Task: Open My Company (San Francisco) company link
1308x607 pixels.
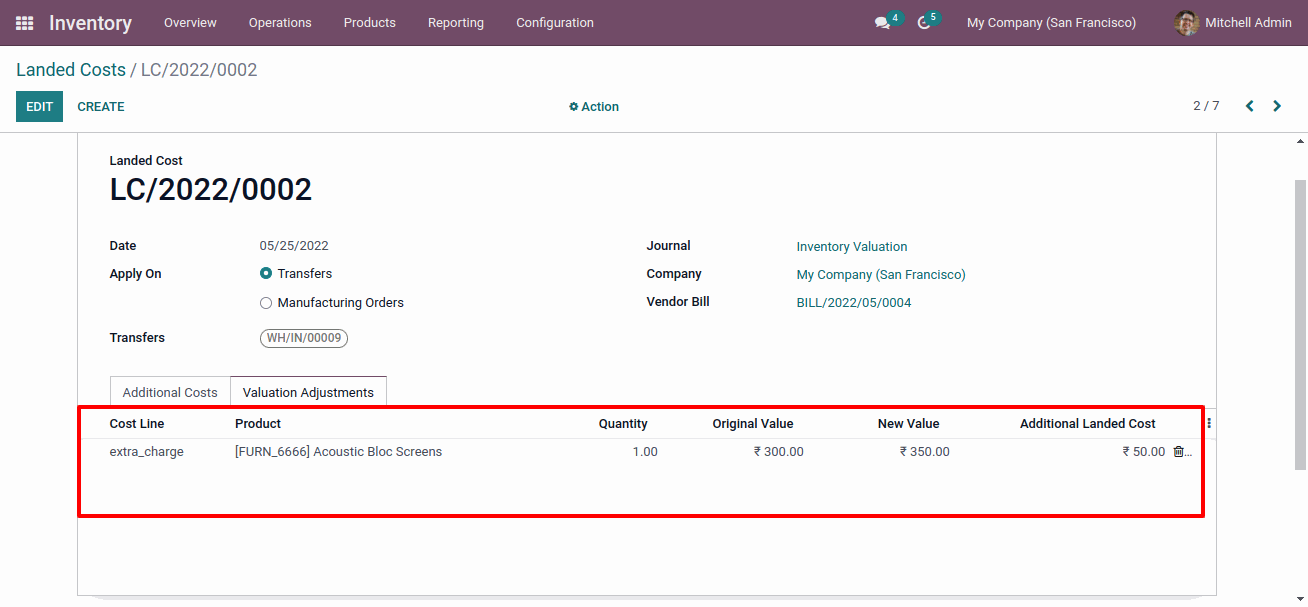Action: [x=881, y=274]
